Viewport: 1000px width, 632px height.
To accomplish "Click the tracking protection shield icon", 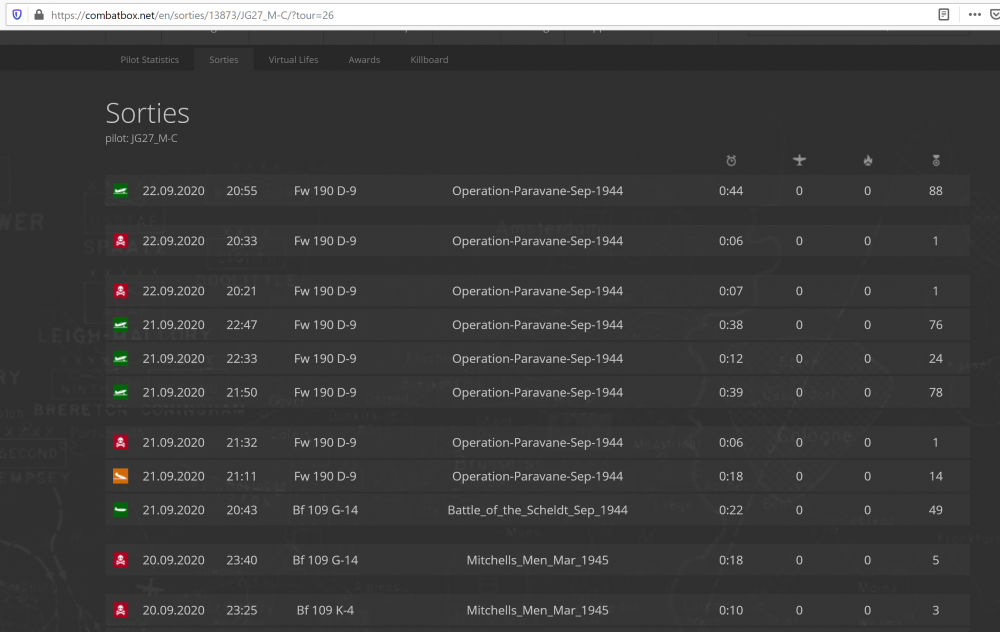I will tap(17, 15).
